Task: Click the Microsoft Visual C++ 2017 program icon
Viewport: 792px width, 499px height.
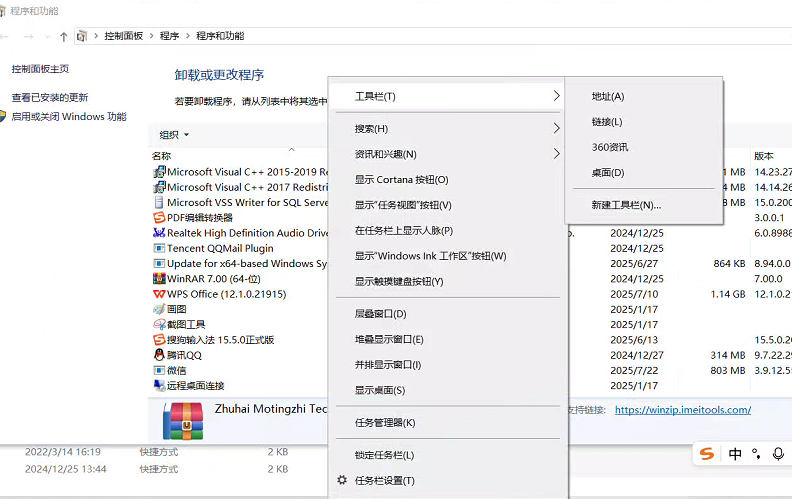Action: pyautogui.click(x=159, y=187)
